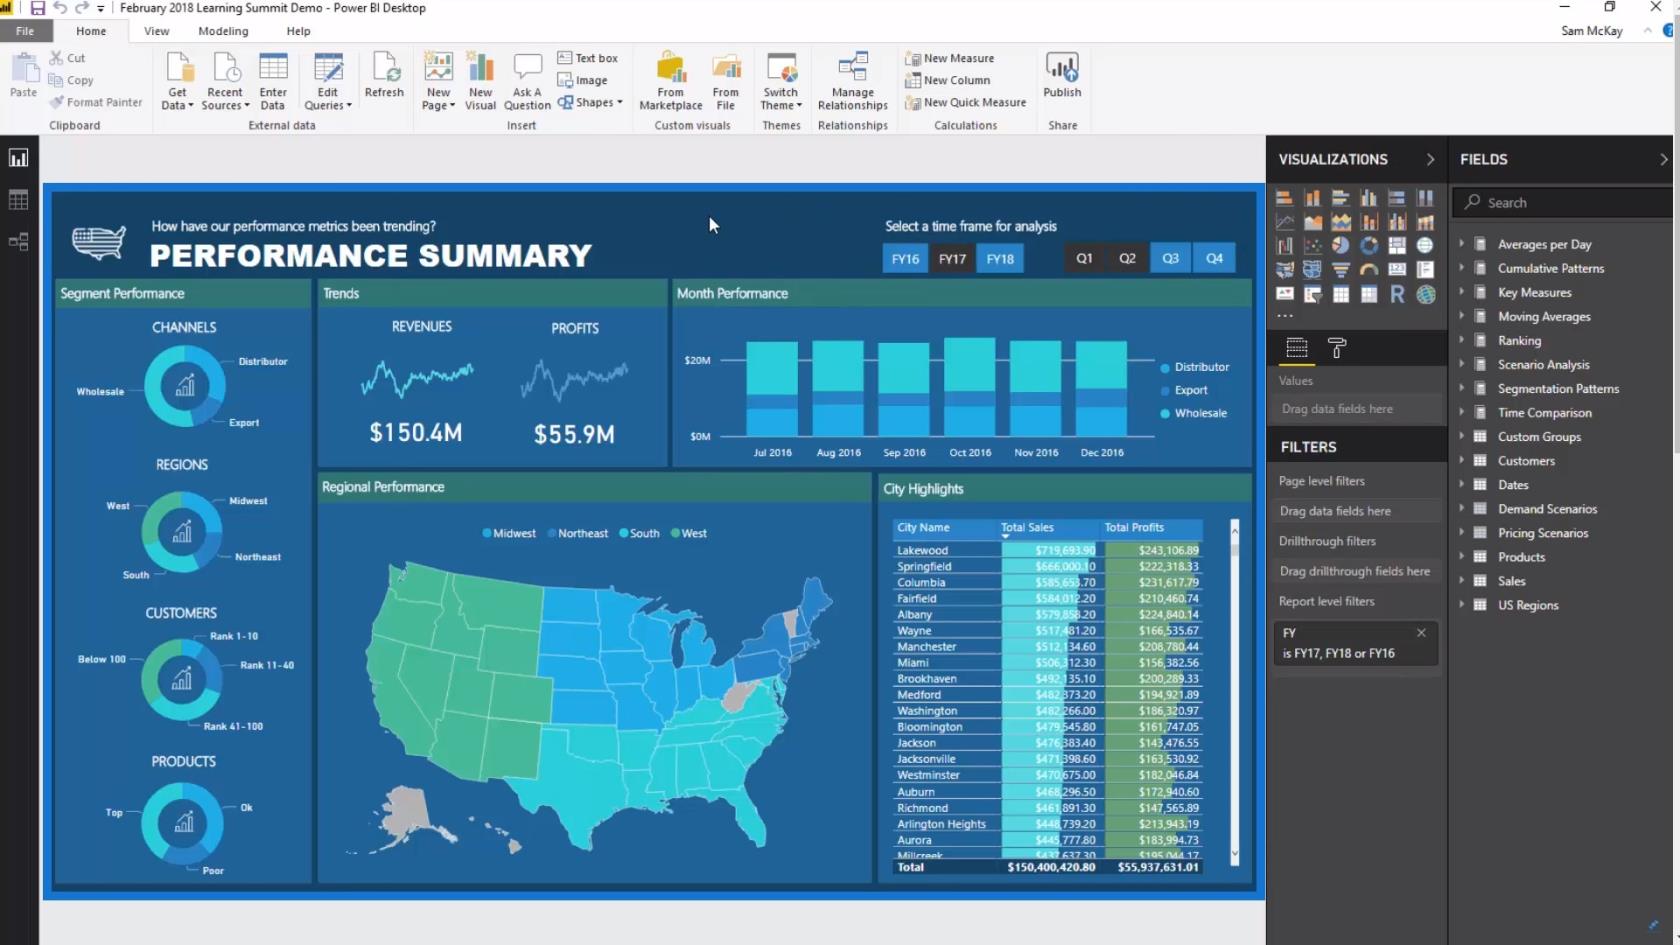1680x945 pixels.
Task: Click the Lakewood row city name
Action: point(922,550)
